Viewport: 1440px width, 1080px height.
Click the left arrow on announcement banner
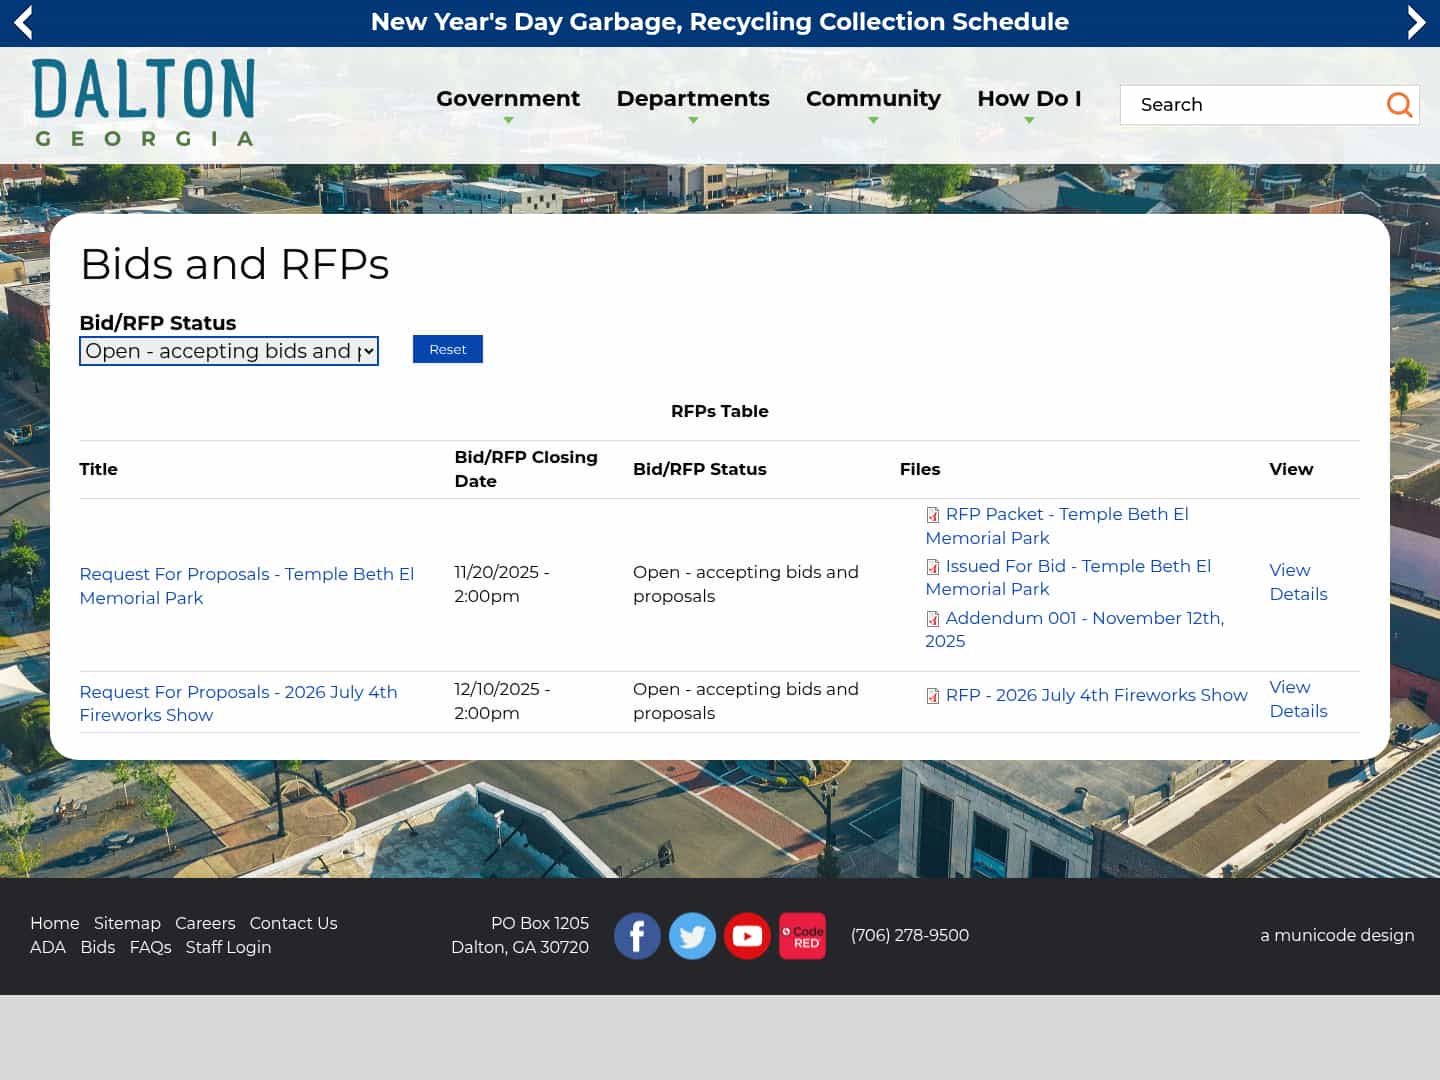coord(22,22)
